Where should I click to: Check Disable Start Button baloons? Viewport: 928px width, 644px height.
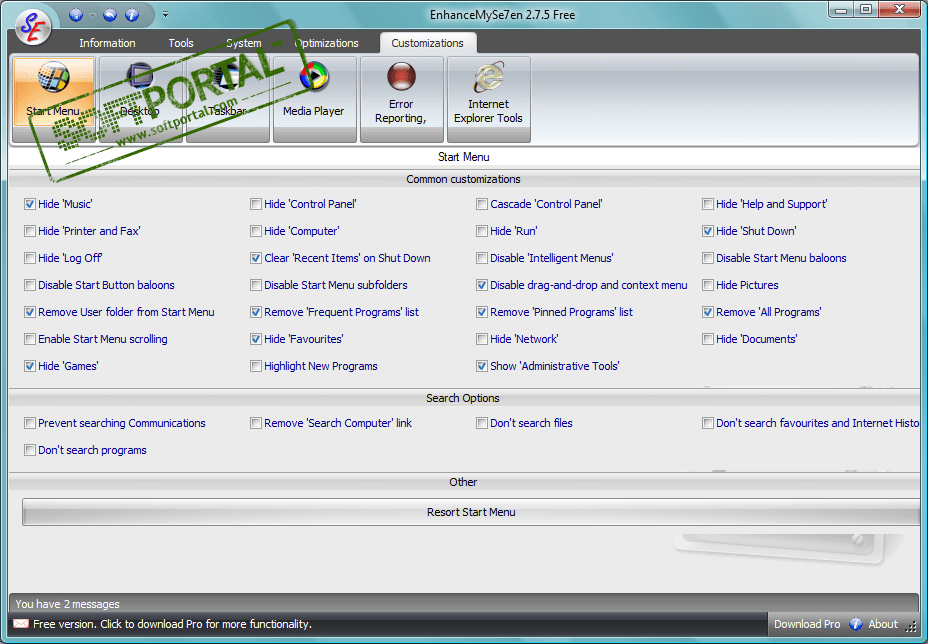click(x=30, y=285)
